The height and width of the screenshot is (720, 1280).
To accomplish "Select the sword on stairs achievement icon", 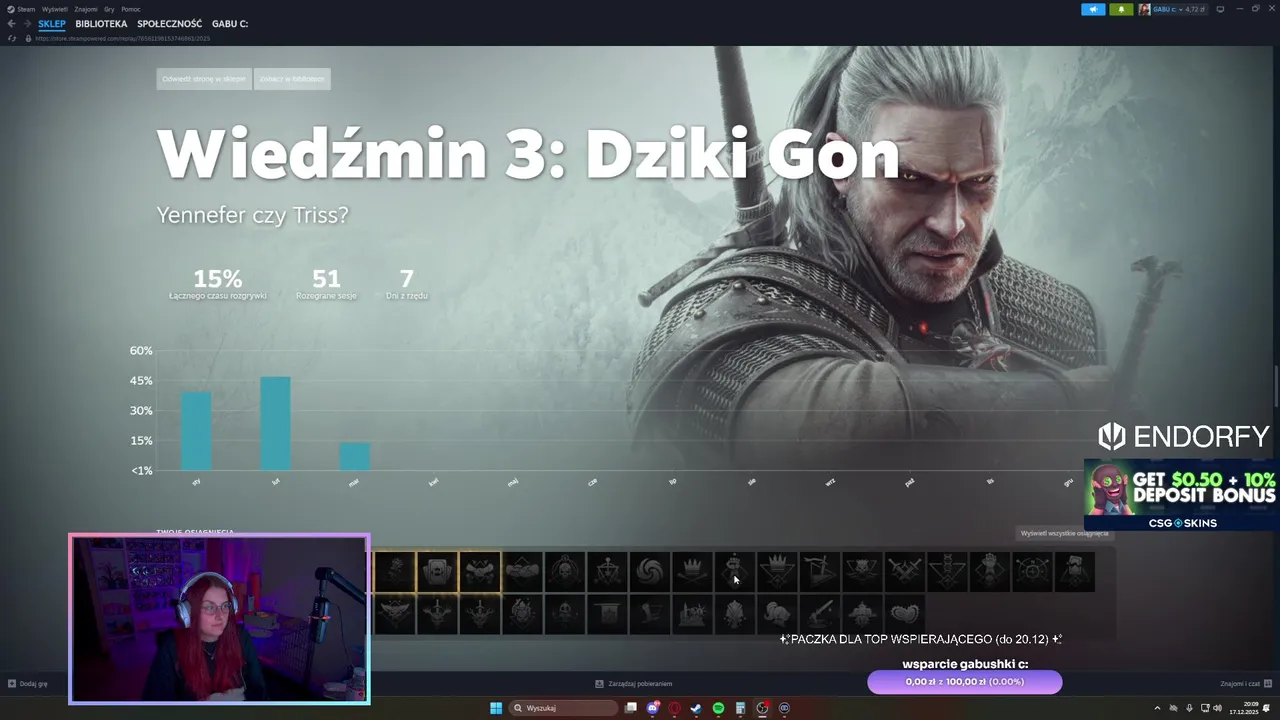I will (820, 572).
